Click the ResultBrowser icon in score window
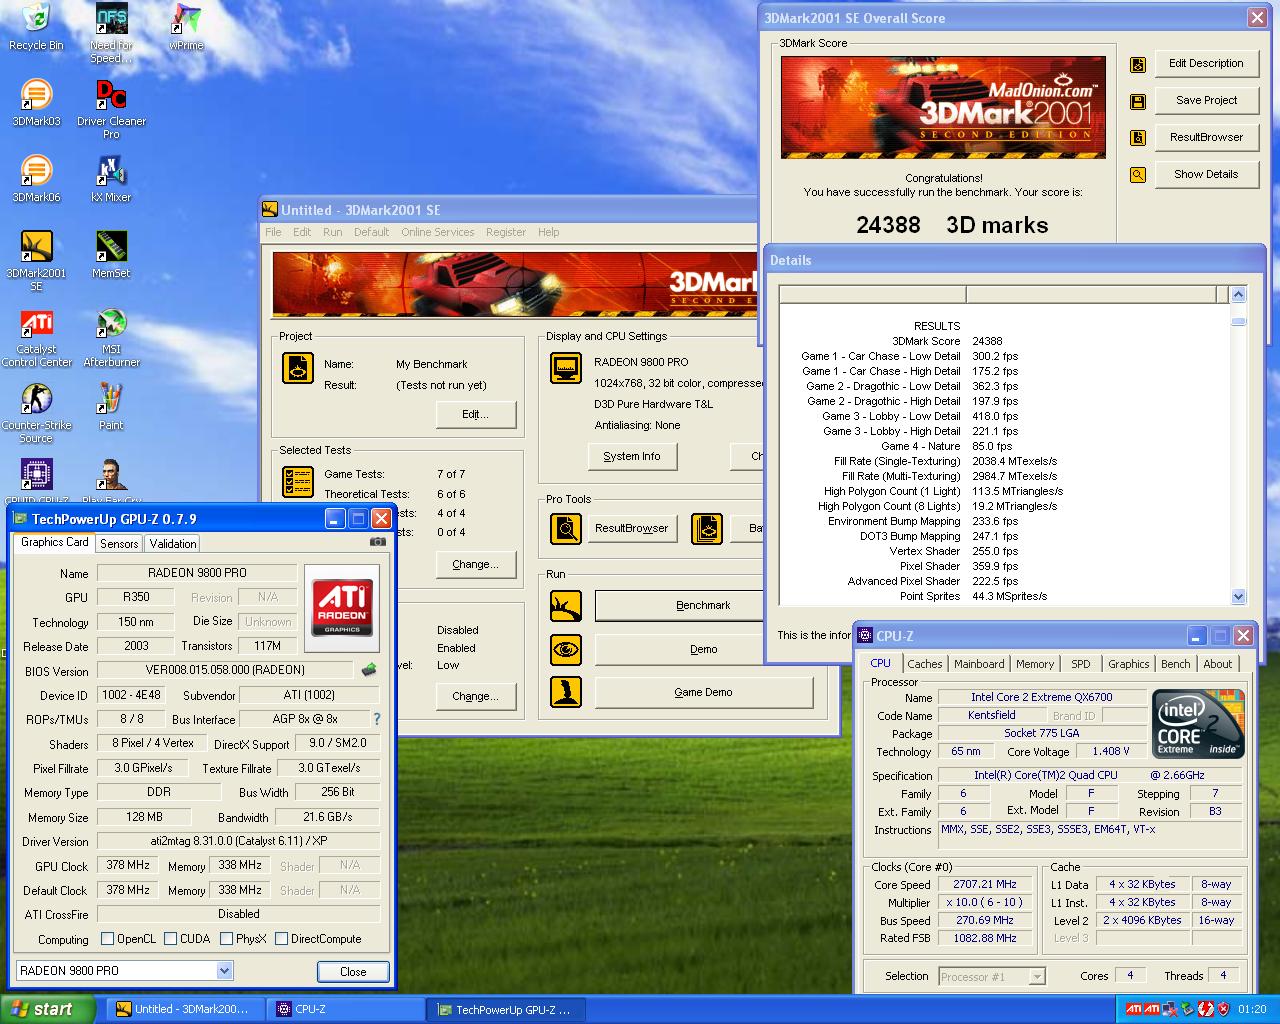The image size is (1280, 1024). click(1138, 138)
